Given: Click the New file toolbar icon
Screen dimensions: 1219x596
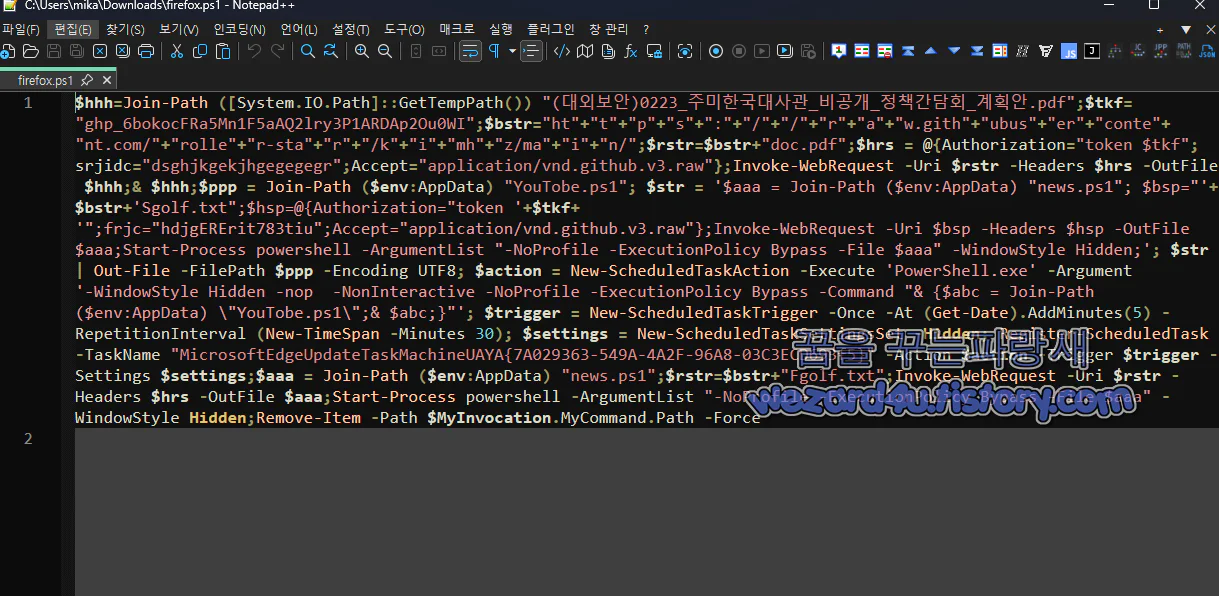Looking at the screenshot, I should [x=8, y=51].
